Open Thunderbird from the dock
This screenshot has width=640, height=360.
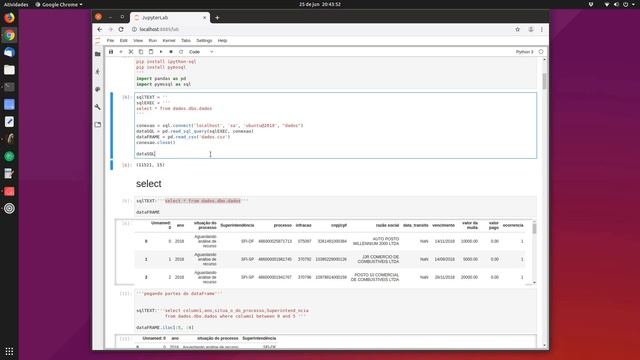pyautogui.click(x=9, y=52)
